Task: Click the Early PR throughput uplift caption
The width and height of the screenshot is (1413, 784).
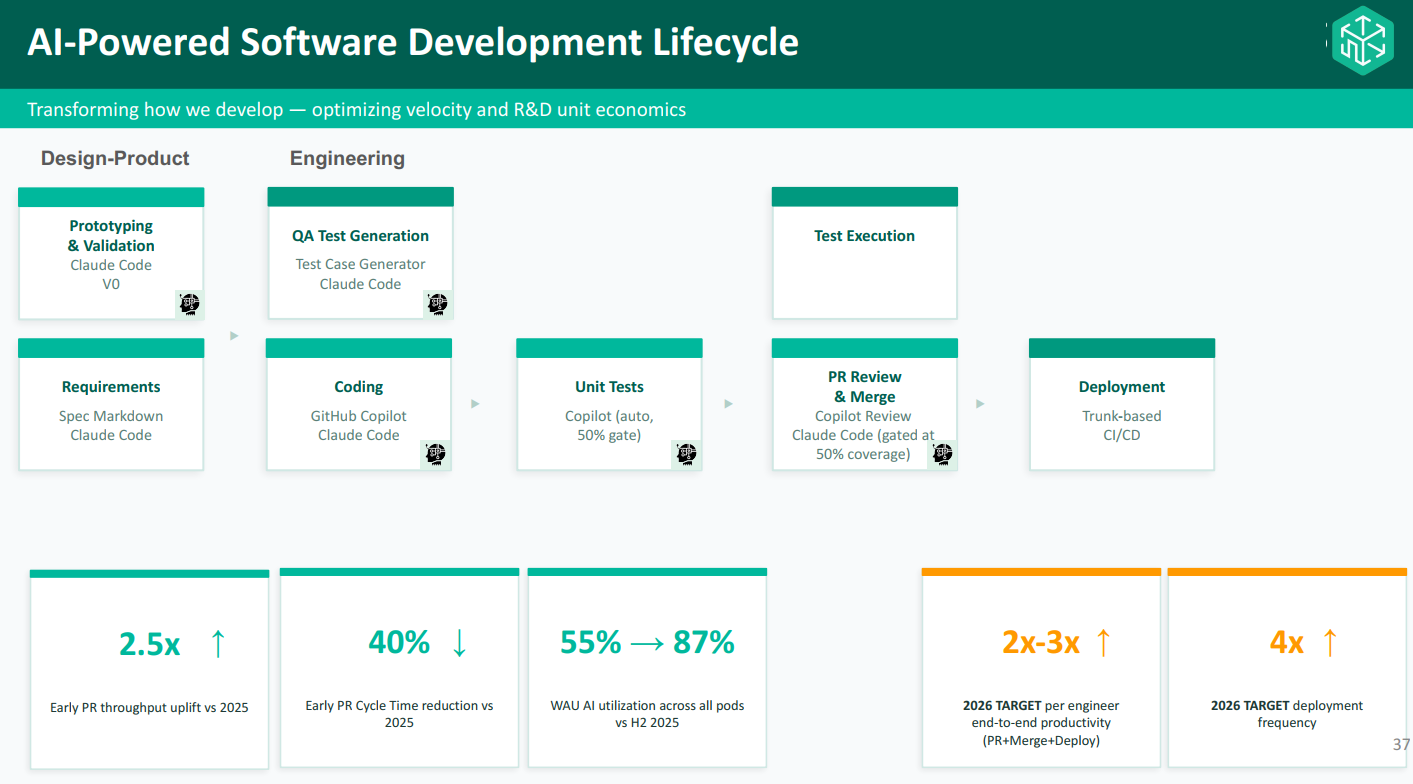Action: (x=149, y=708)
